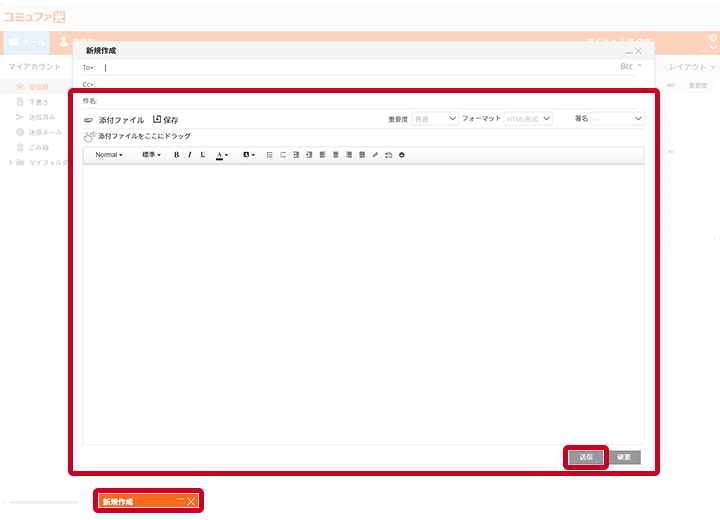Expand the フォーマット HTML形式 dropdown
Viewport: 720px width, 520px height.
coord(528,119)
